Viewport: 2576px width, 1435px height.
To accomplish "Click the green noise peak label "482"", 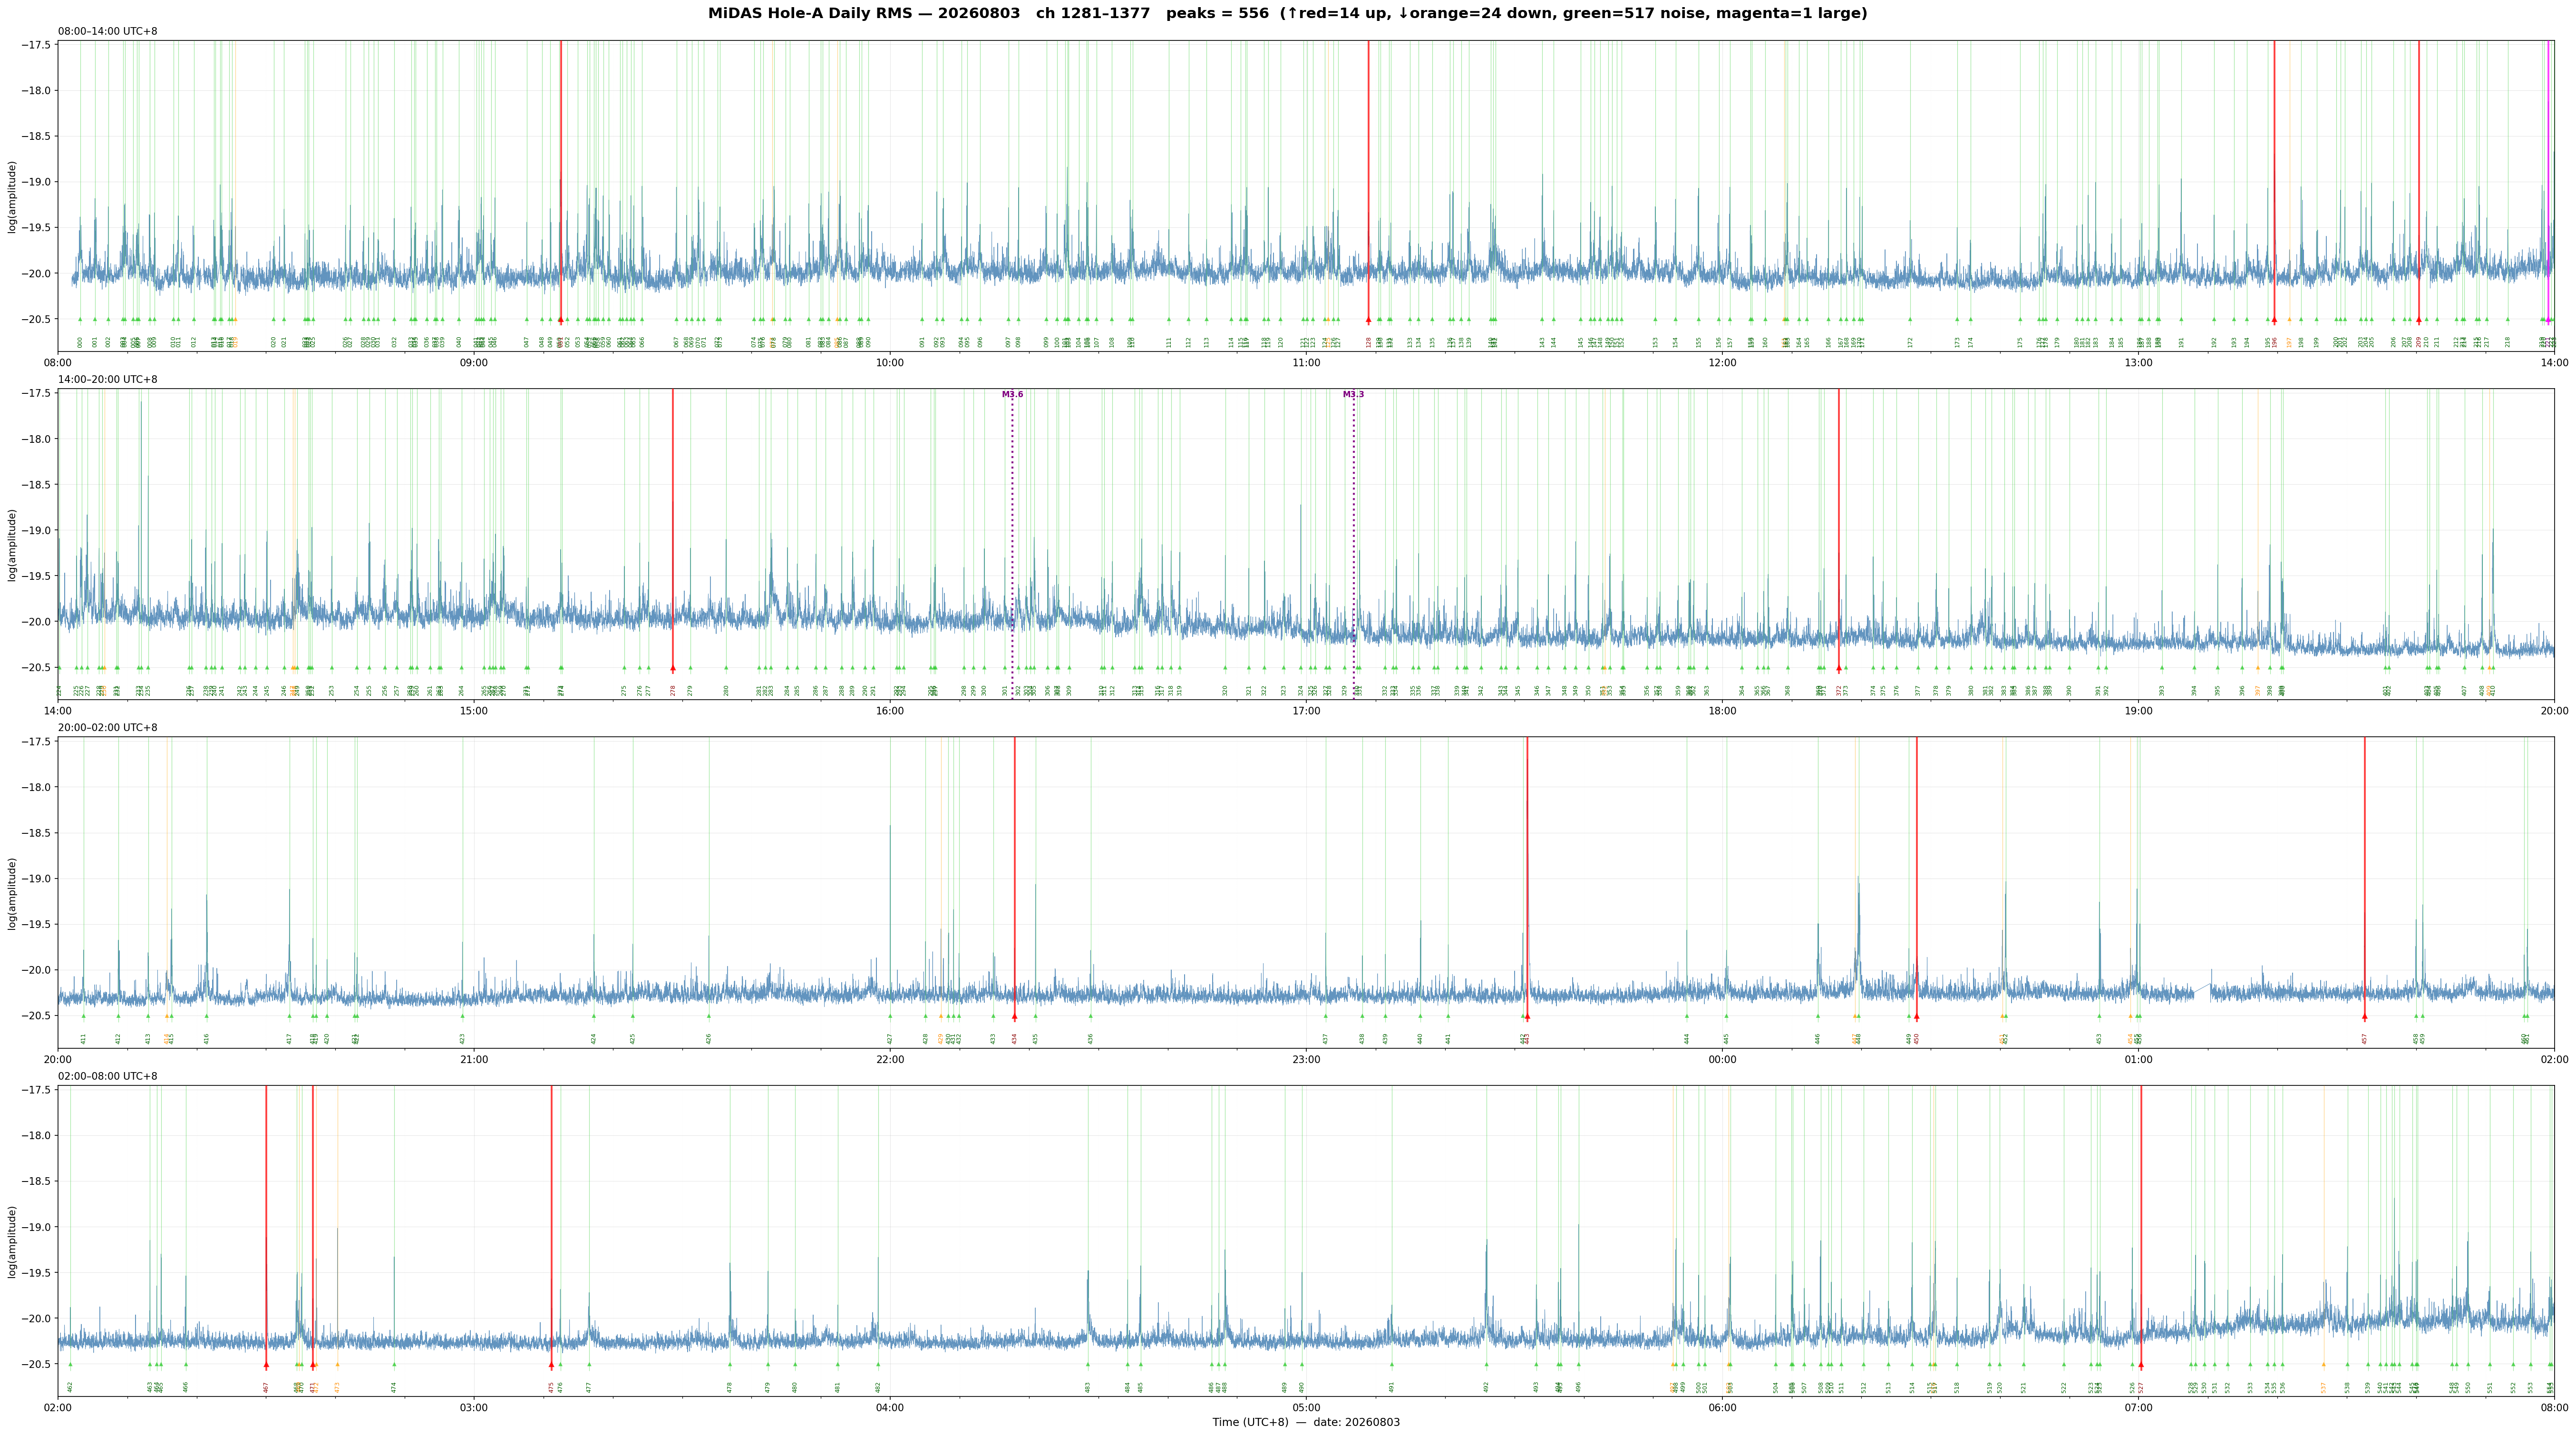I will pyautogui.click(x=878, y=1387).
